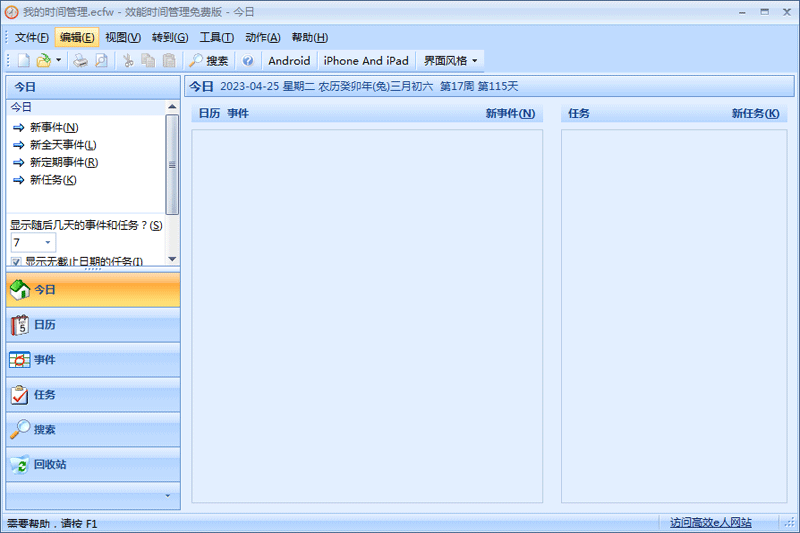Image resolution: width=800 pixels, height=533 pixels.
Task: Click the 搜索 toolbar button
Action: coord(208,61)
